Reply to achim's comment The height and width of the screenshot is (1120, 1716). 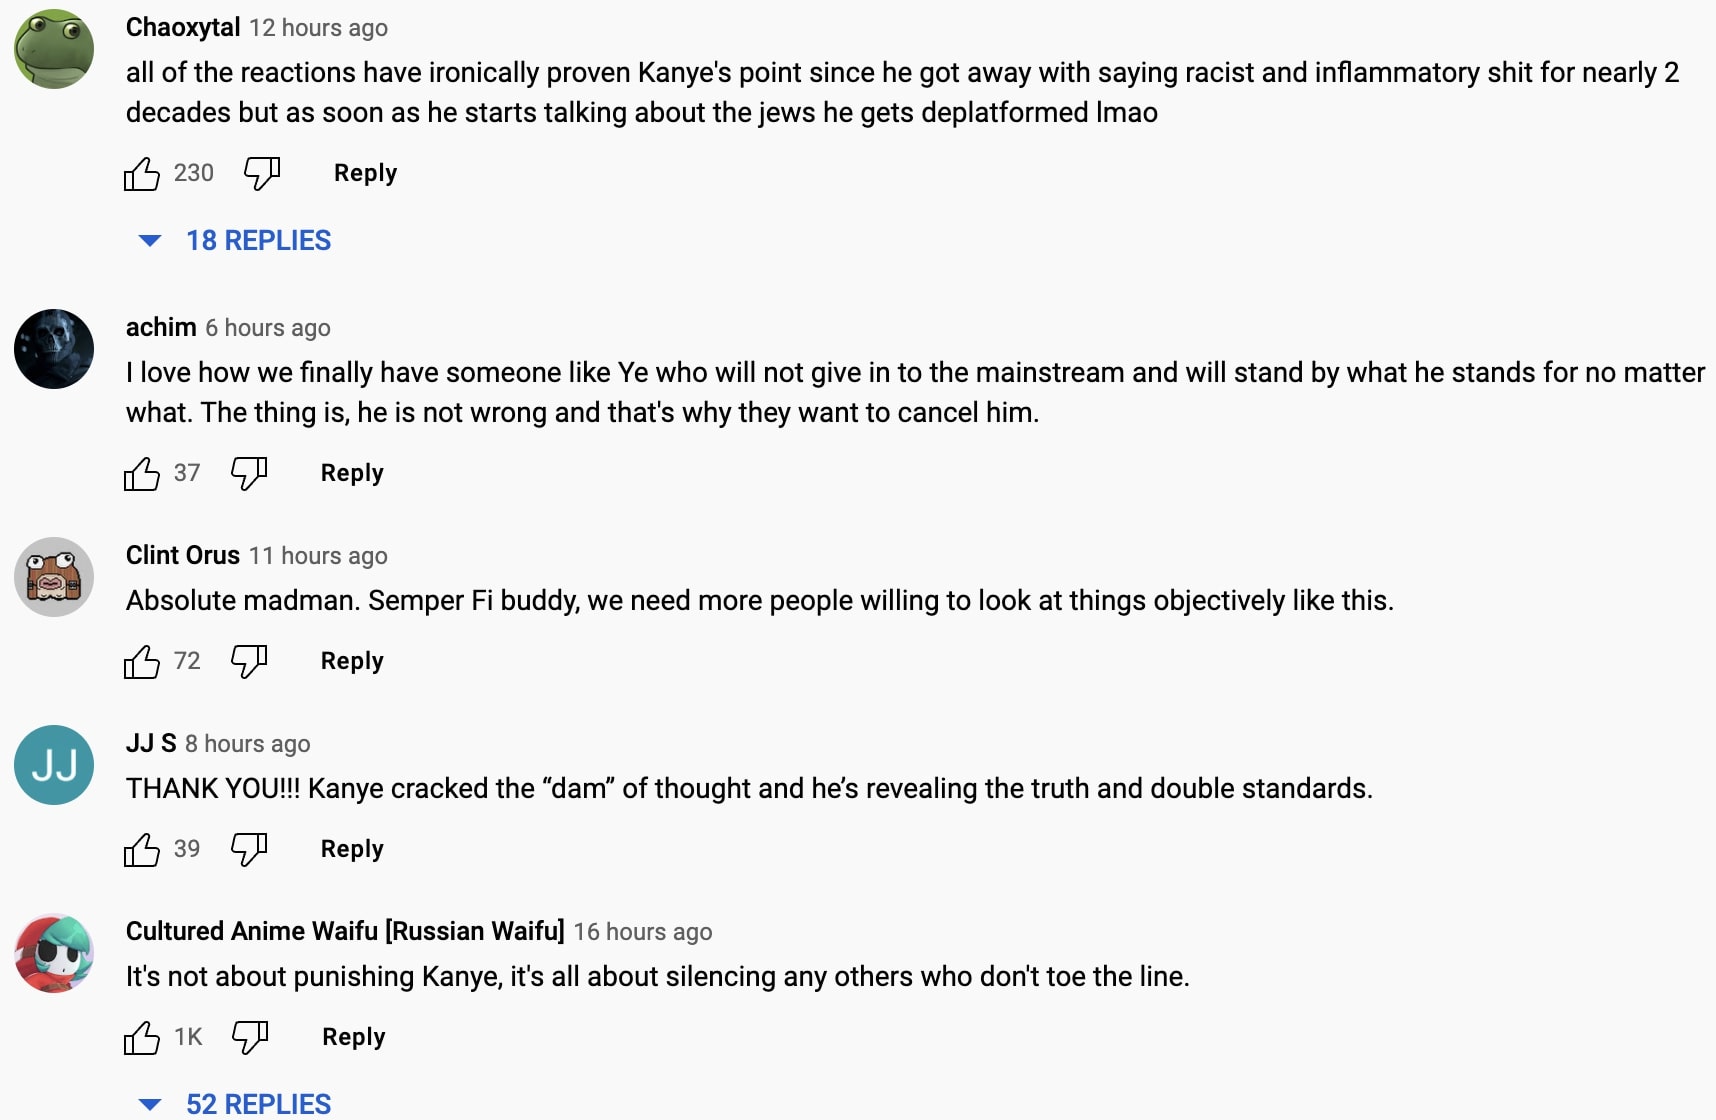(x=352, y=473)
